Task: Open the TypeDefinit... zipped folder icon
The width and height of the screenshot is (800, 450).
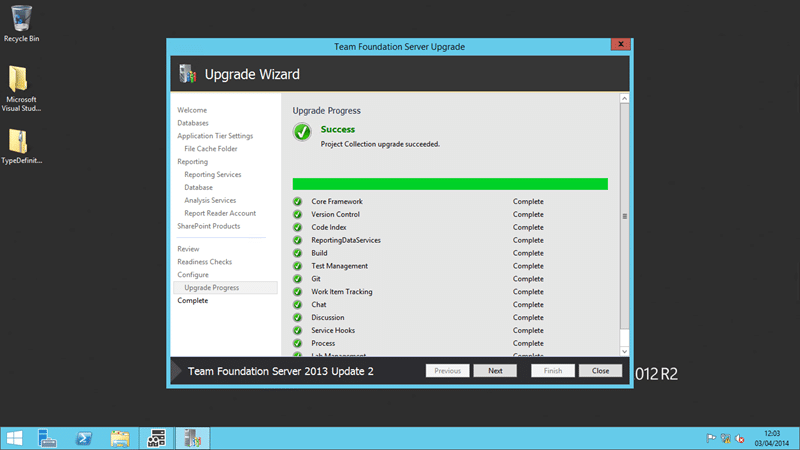Action: [x=21, y=146]
